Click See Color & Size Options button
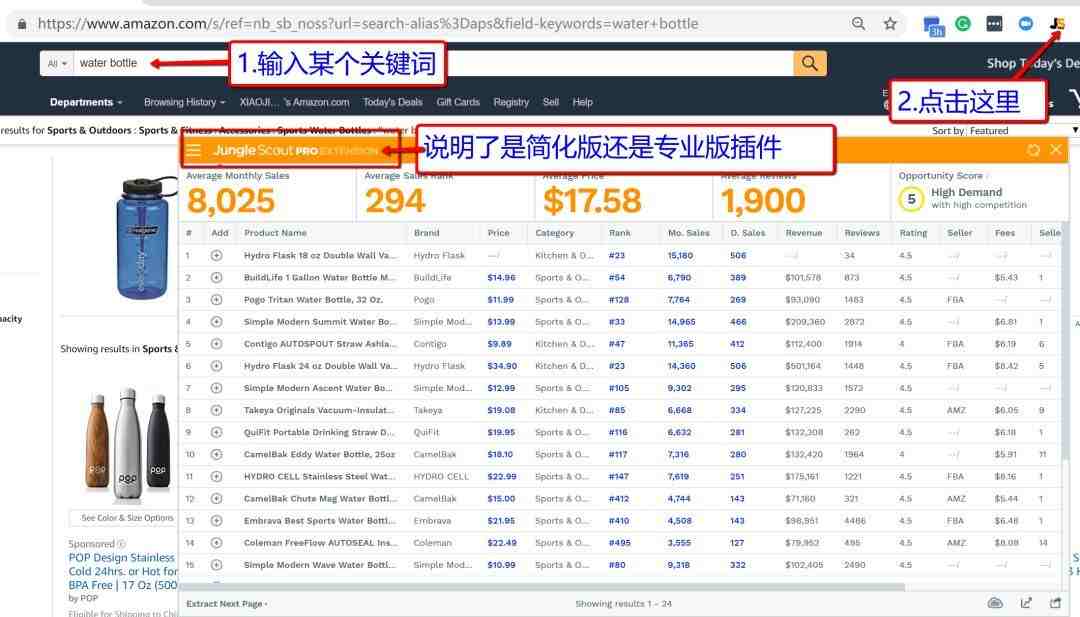This screenshot has height=617, width=1080. (124, 518)
